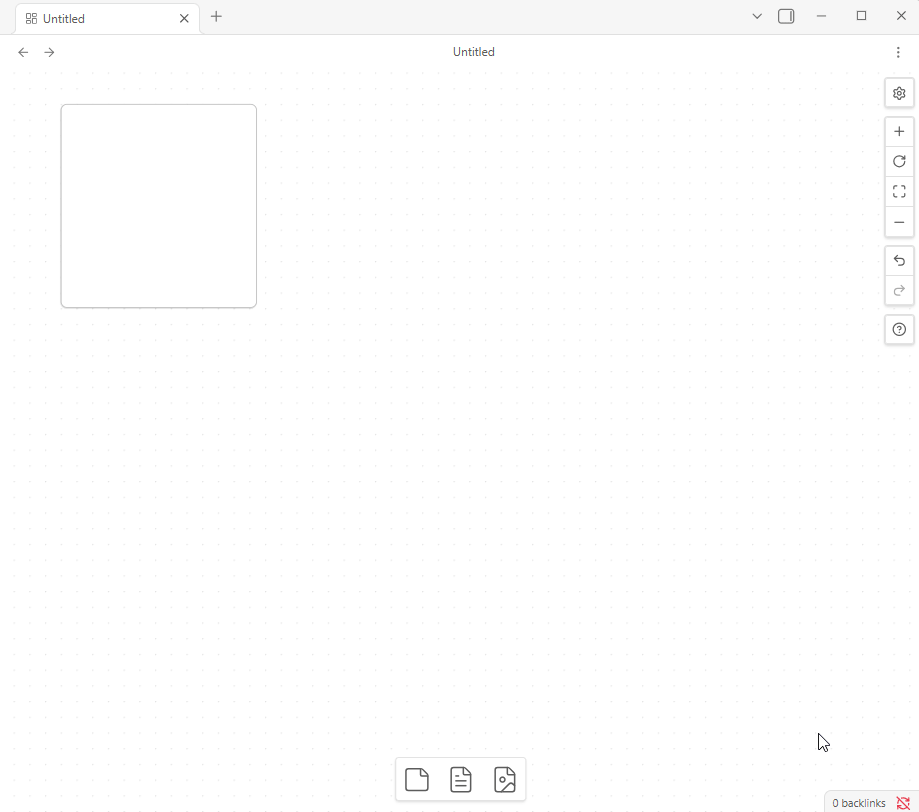Image resolution: width=919 pixels, height=812 pixels.
Task: Navigate back with the left arrow
Action: (23, 52)
